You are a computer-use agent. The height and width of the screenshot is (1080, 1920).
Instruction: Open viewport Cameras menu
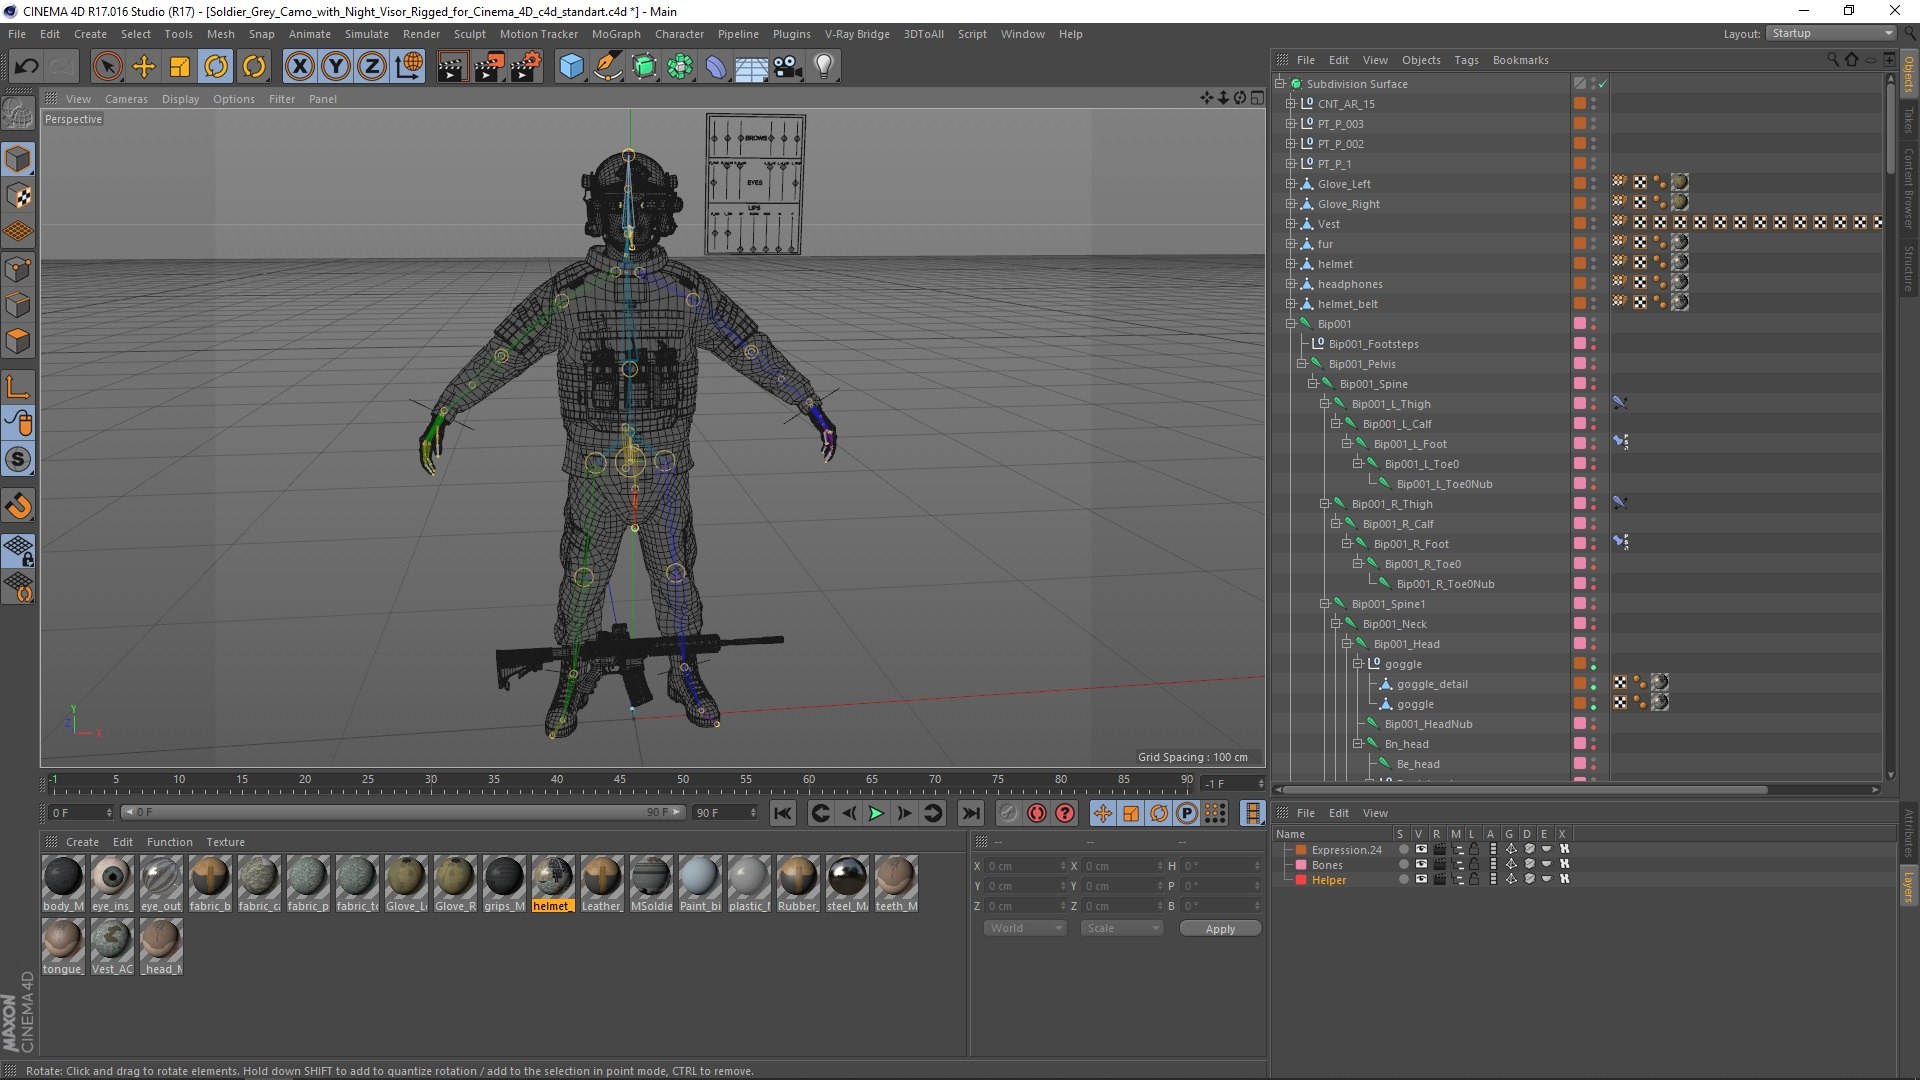pos(126,99)
